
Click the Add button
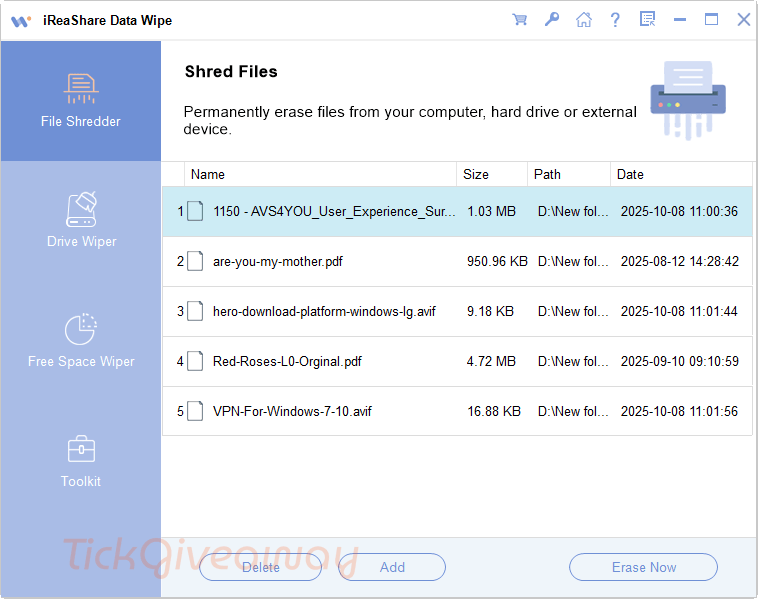click(x=392, y=567)
